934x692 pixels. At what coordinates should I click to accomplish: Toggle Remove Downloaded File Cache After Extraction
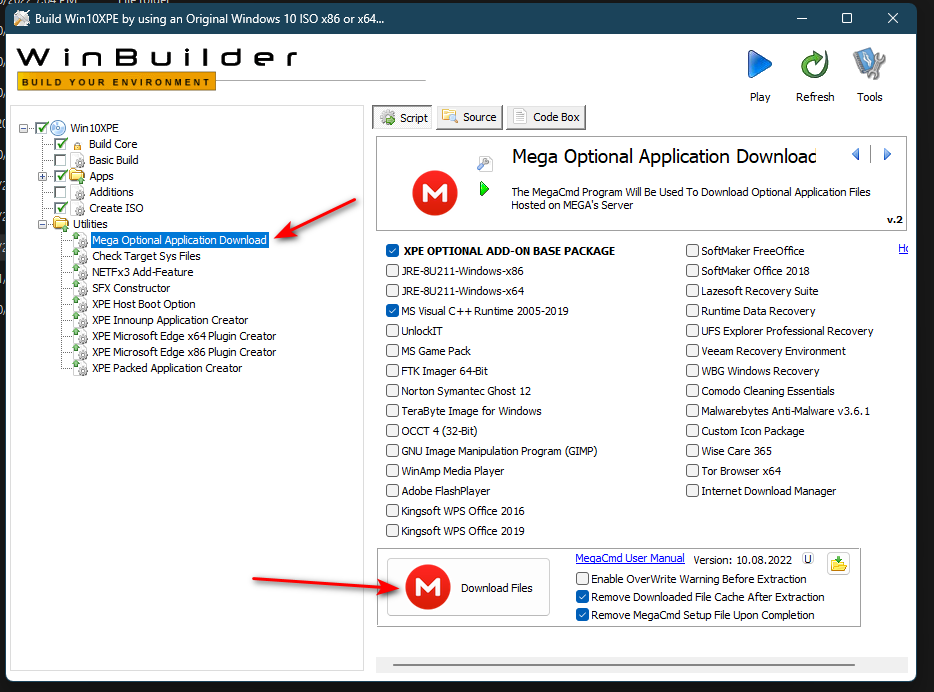(582, 597)
